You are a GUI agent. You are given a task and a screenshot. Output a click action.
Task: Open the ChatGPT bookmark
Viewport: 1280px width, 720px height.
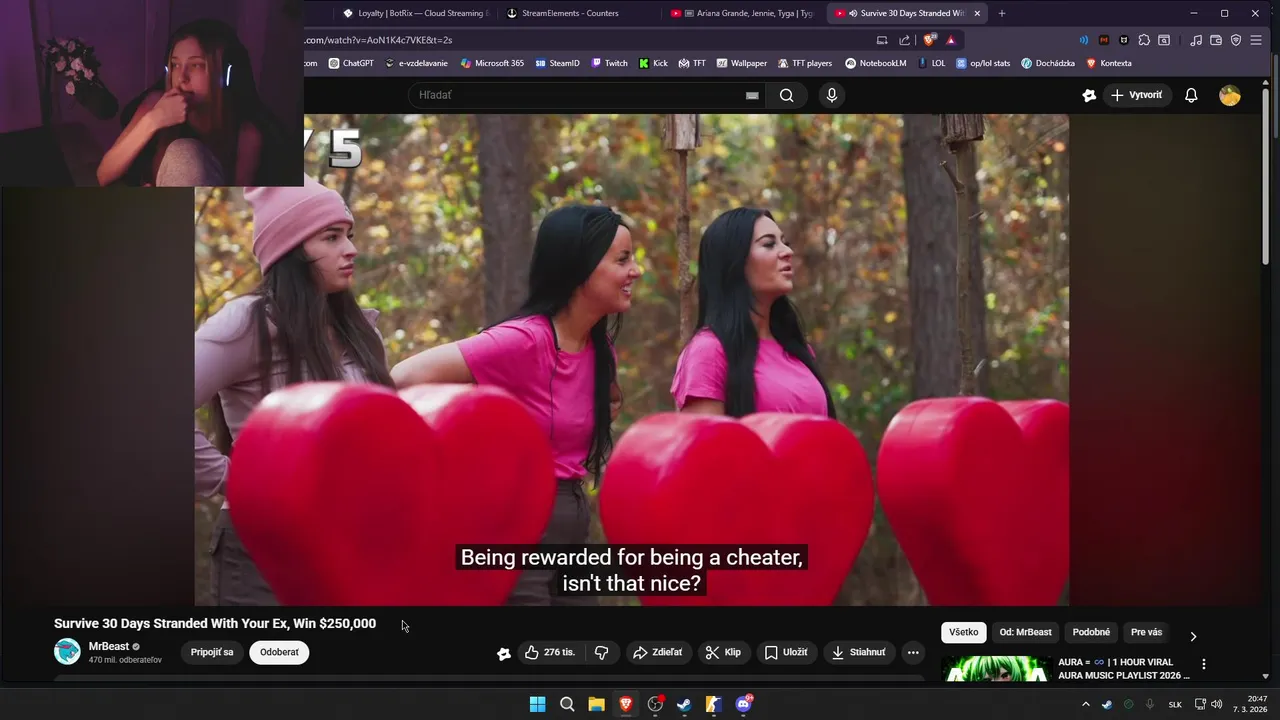[x=351, y=63]
